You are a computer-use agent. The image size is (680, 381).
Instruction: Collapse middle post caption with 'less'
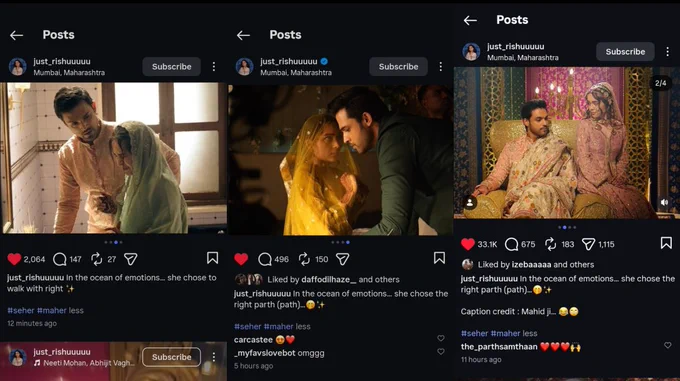tap(303, 326)
